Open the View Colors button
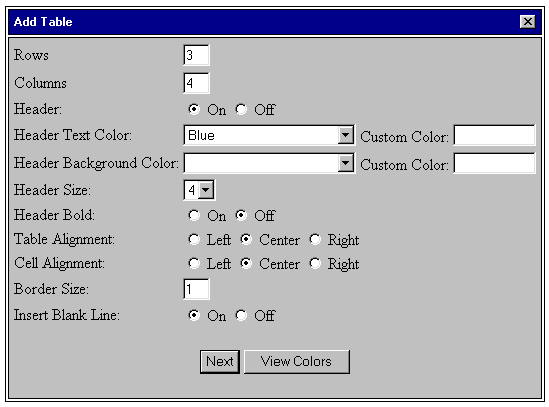549x407 pixels. click(x=297, y=361)
